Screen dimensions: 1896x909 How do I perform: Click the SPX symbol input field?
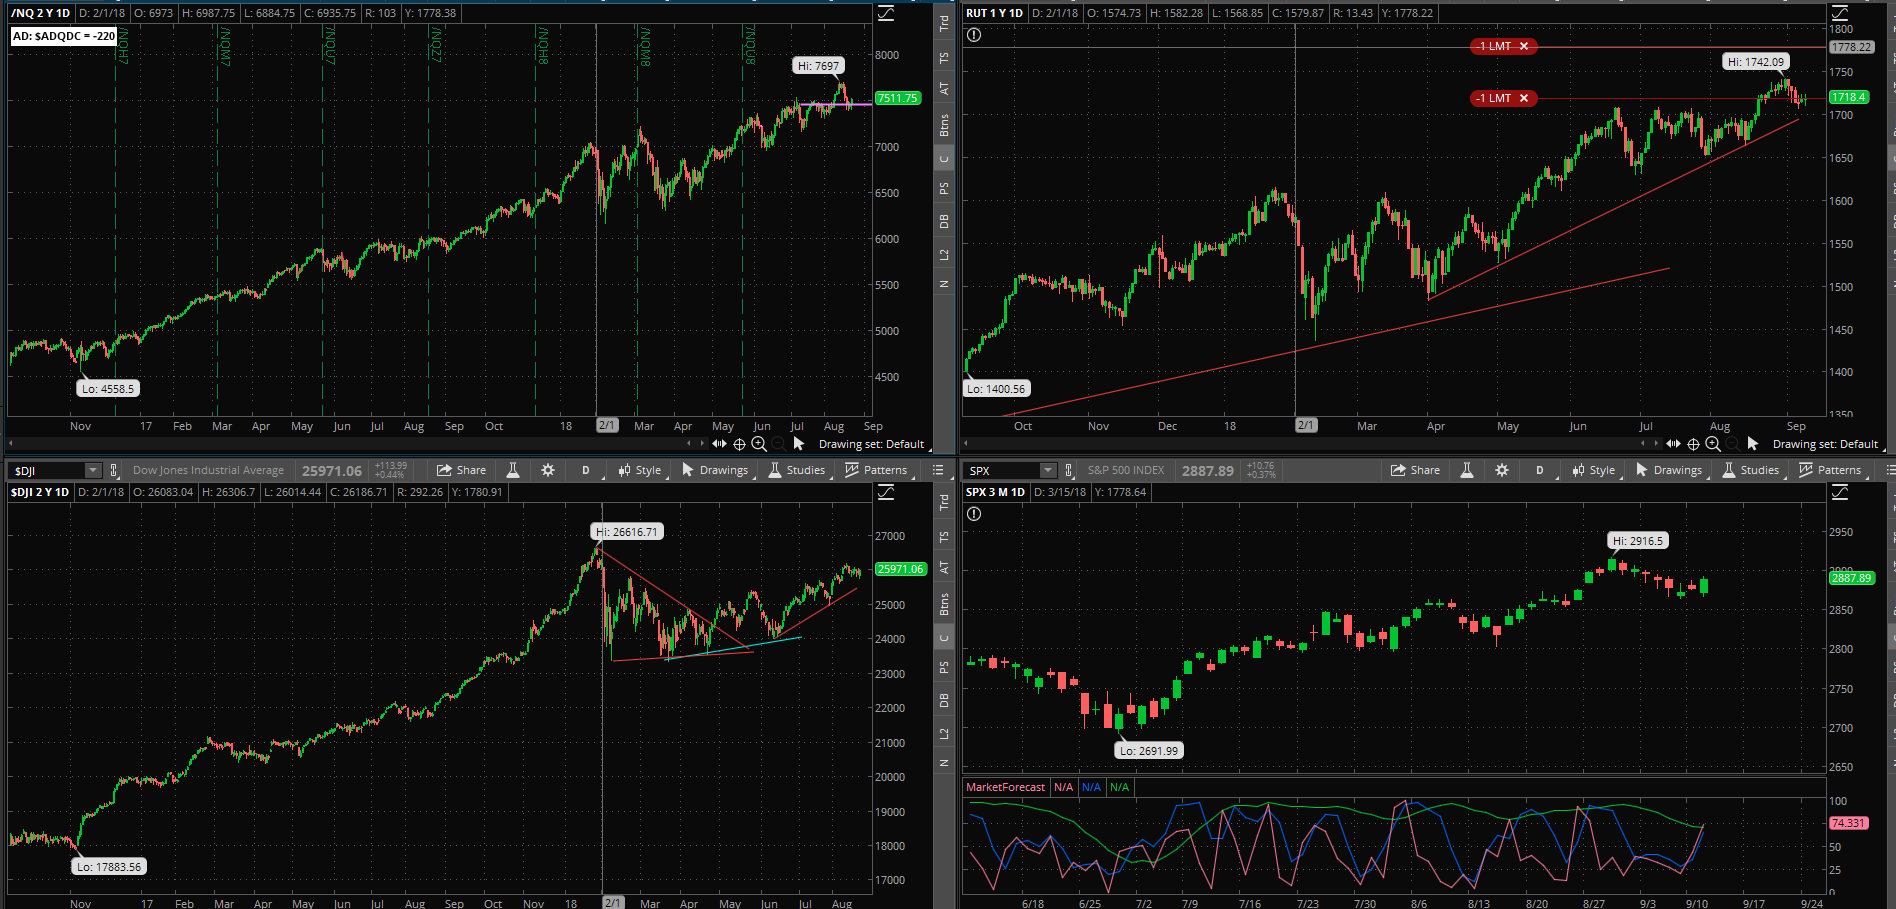point(1001,470)
